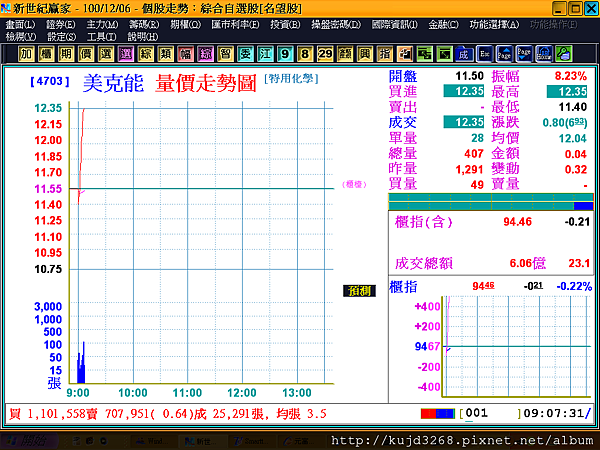Click the buy/sell ratio bar under 買量

(491, 202)
